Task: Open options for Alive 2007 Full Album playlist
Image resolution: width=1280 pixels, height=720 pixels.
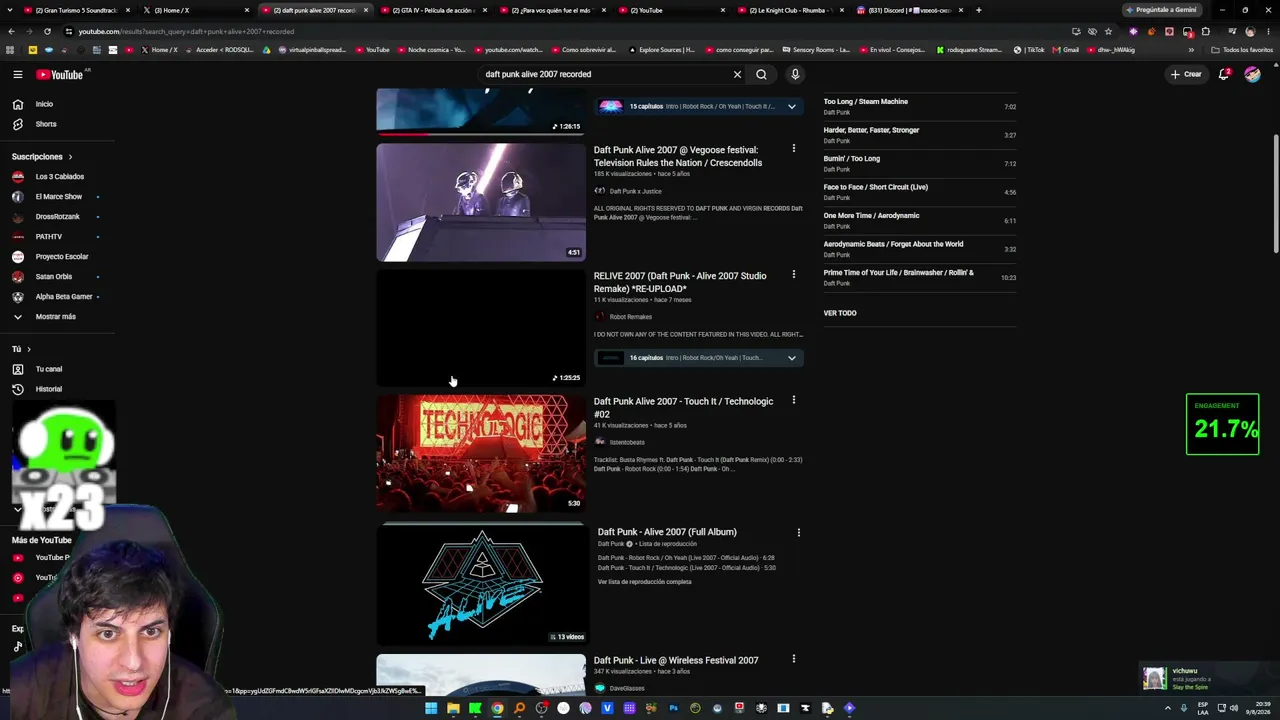Action: point(798,532)
